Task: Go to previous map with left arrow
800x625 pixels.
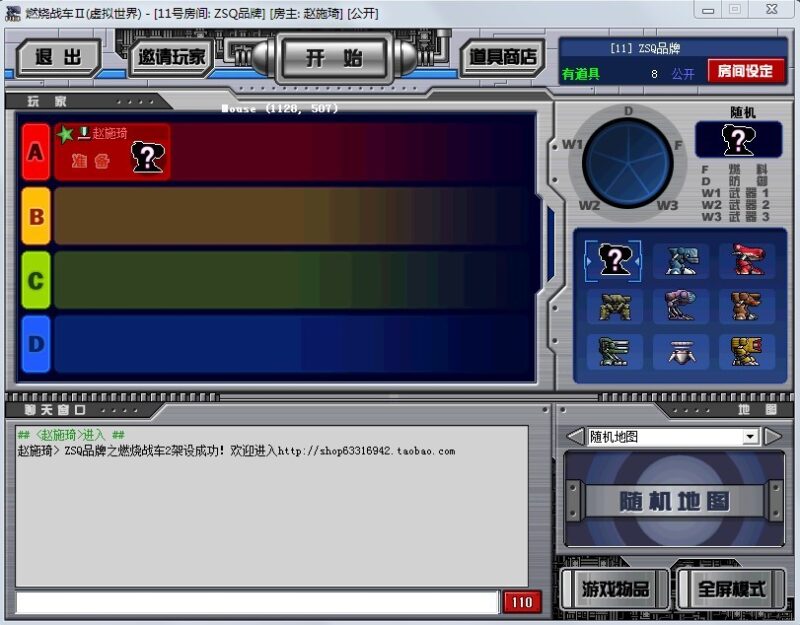Action: click(574, 437)
